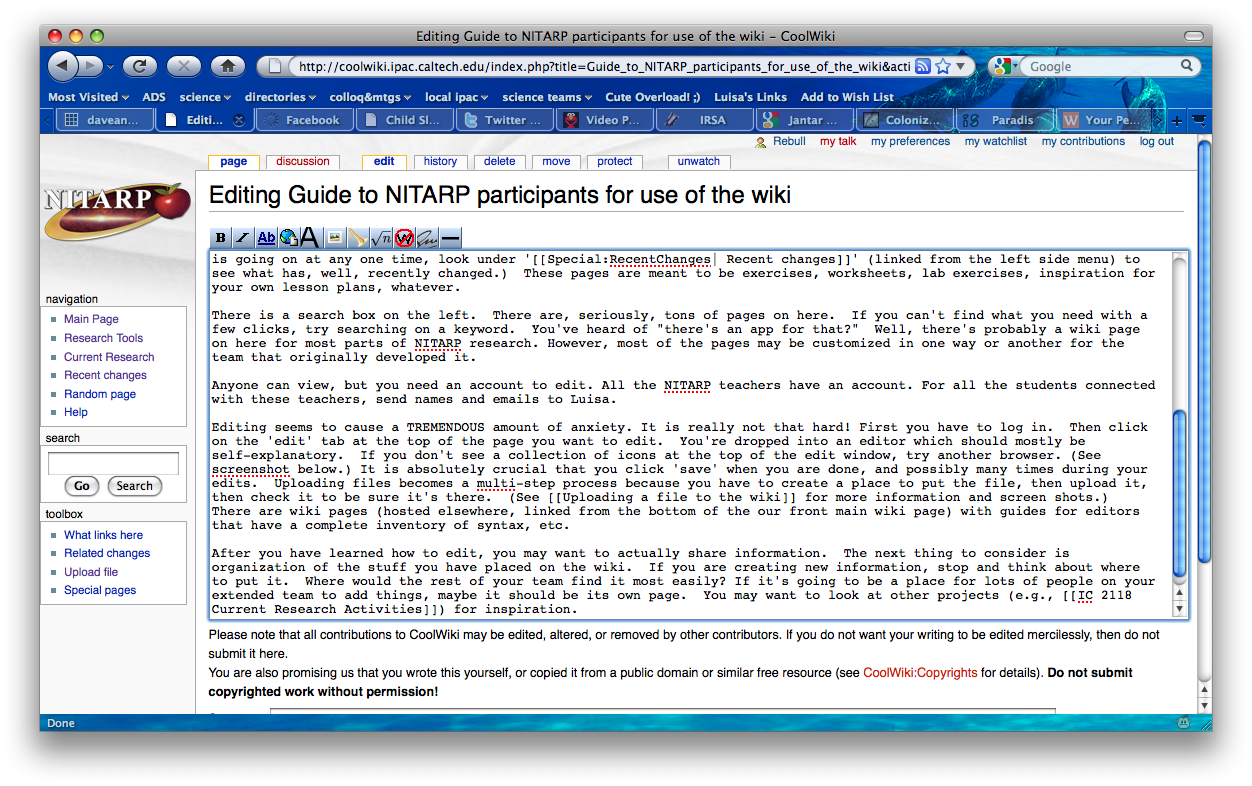1252x786 pixels.
Task: Click the ignore wiki formatting icon
Action: (x=404, y=238)
